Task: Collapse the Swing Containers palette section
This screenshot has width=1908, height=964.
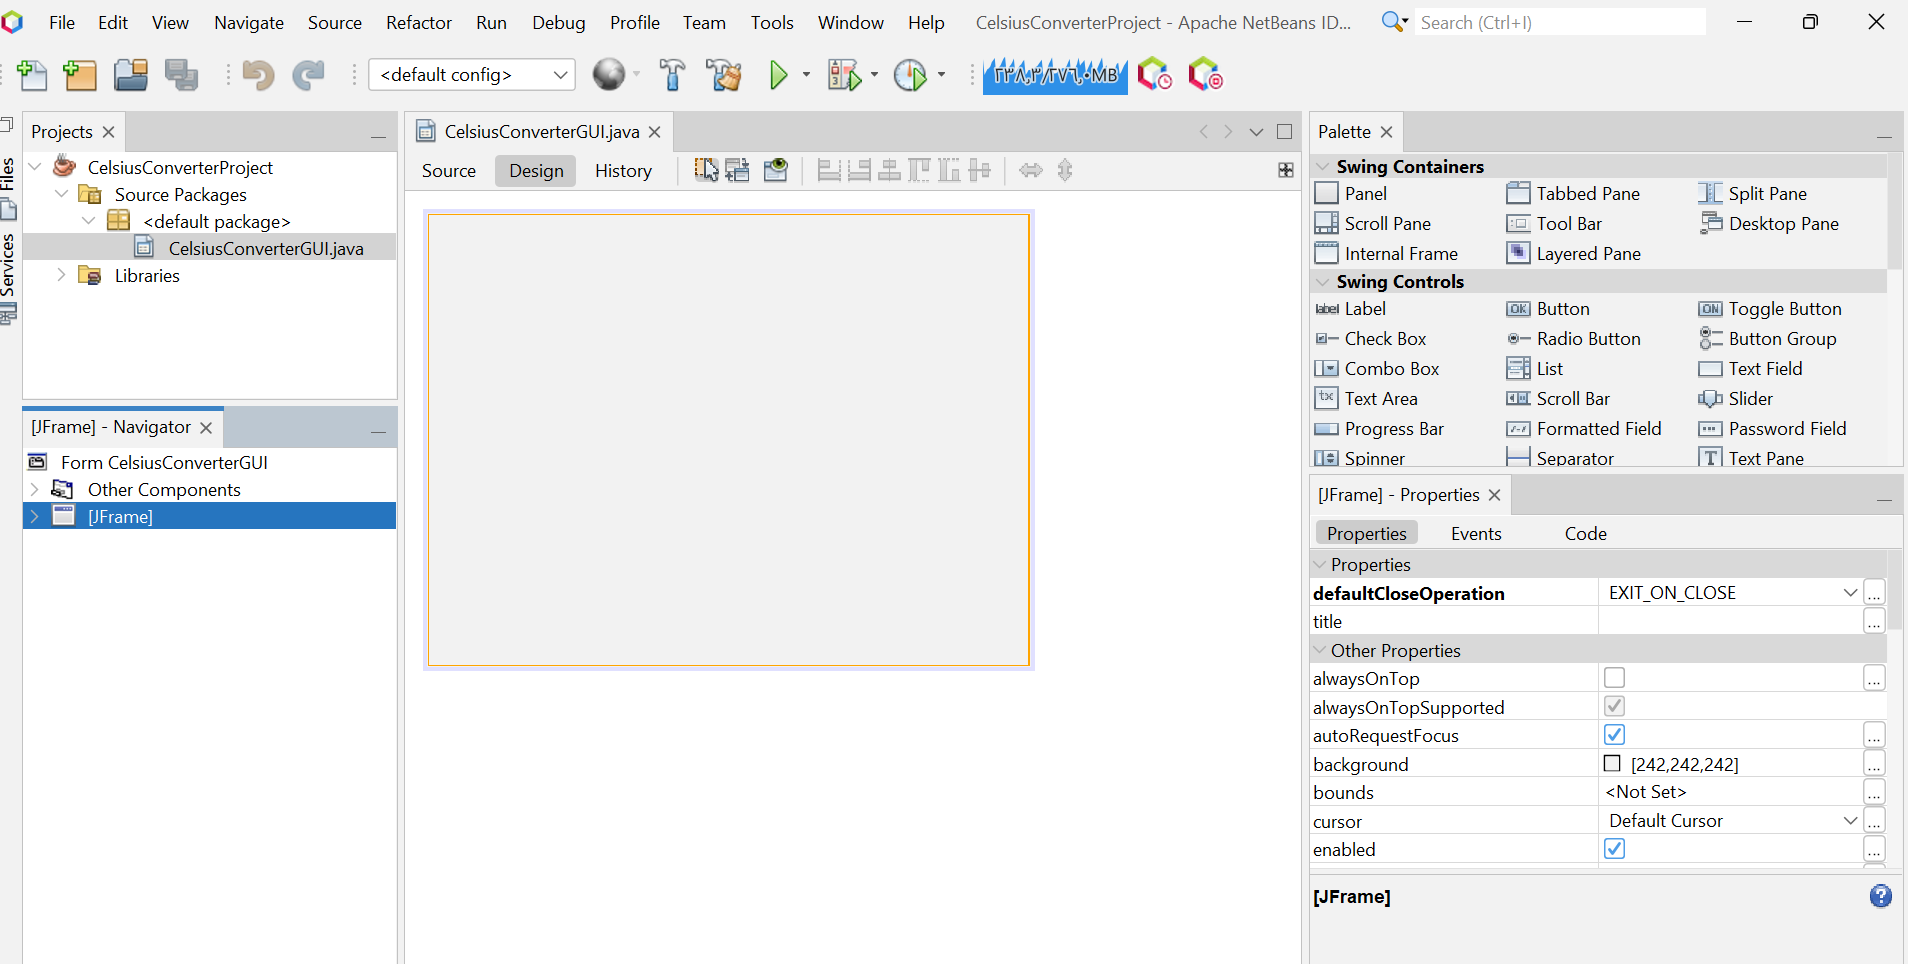Action: tap(1323, 167)
